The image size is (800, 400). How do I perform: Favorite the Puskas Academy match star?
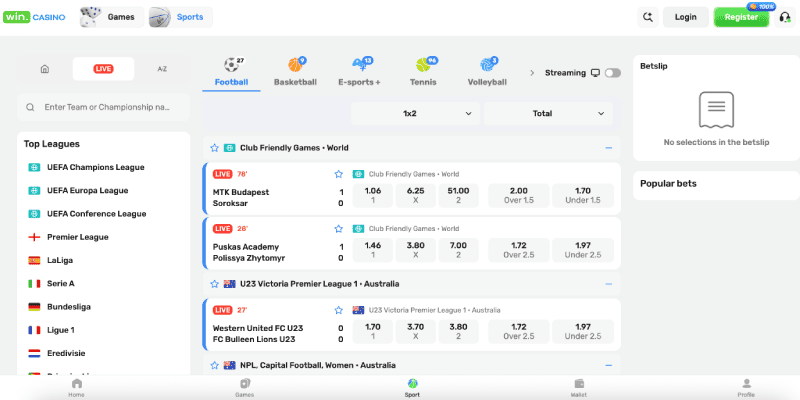pos(338,229)
